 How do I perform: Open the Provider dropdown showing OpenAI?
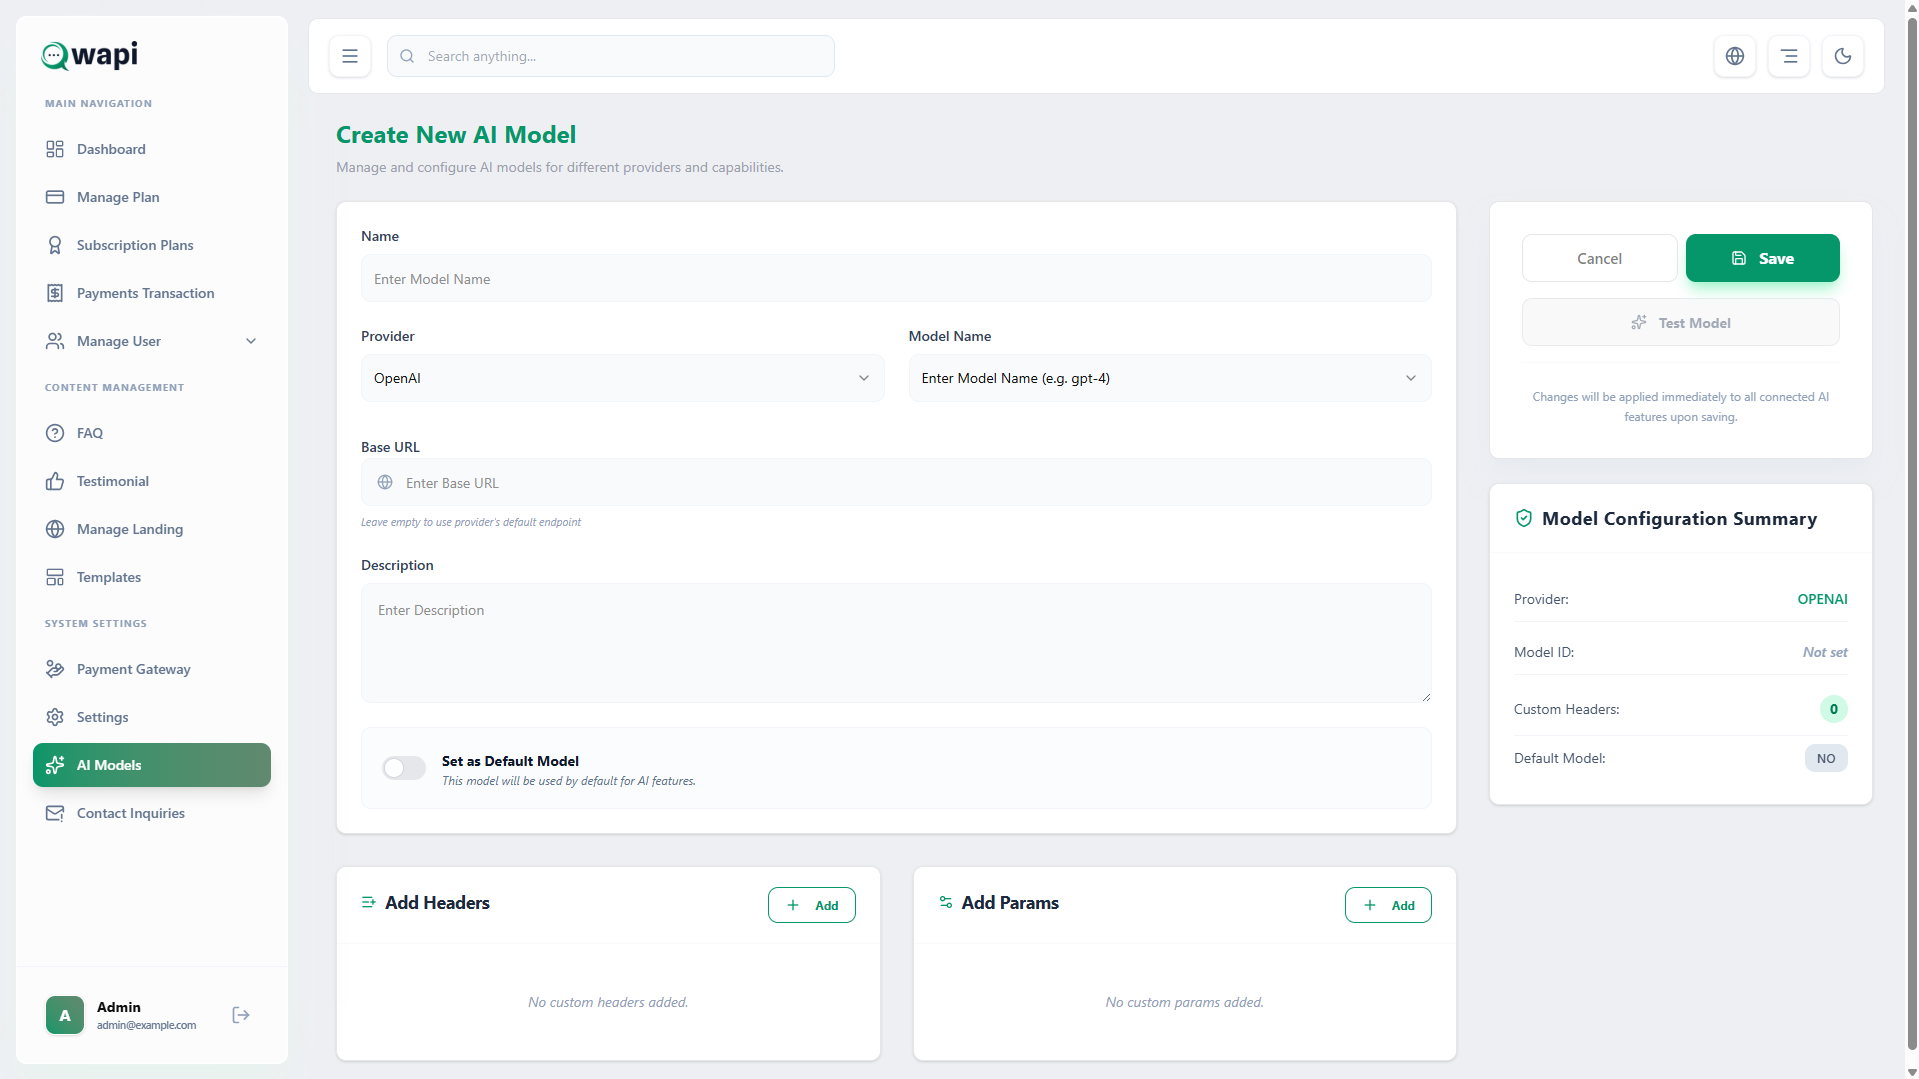click(x=622, y=378)
